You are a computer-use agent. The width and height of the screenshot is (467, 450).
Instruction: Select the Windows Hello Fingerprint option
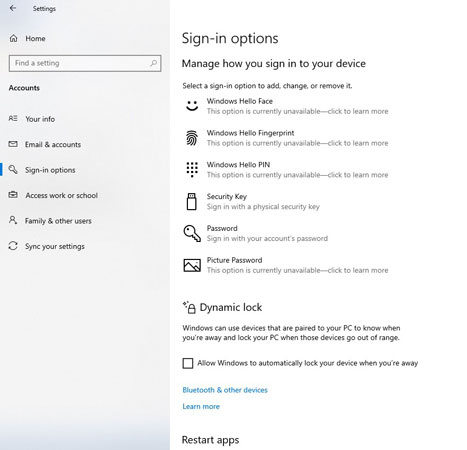[286, 138]
